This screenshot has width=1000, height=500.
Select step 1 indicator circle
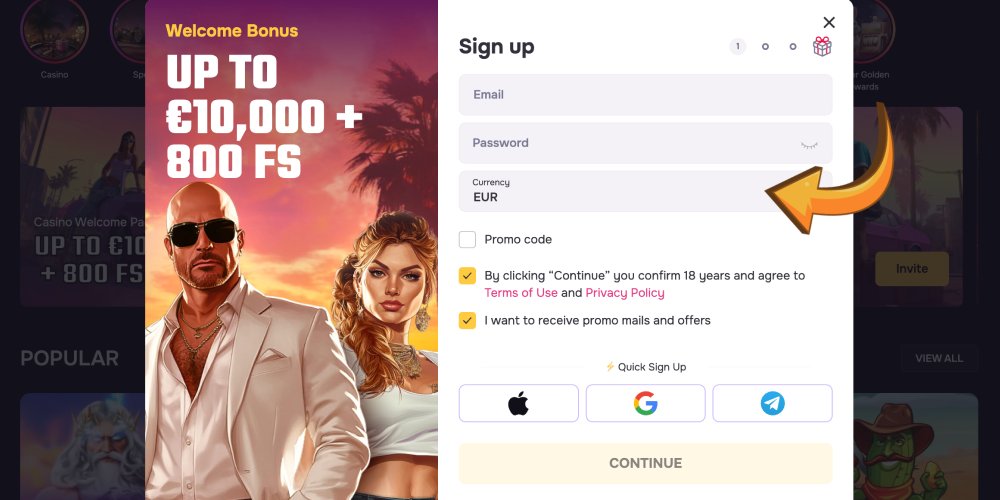[737, 47]
